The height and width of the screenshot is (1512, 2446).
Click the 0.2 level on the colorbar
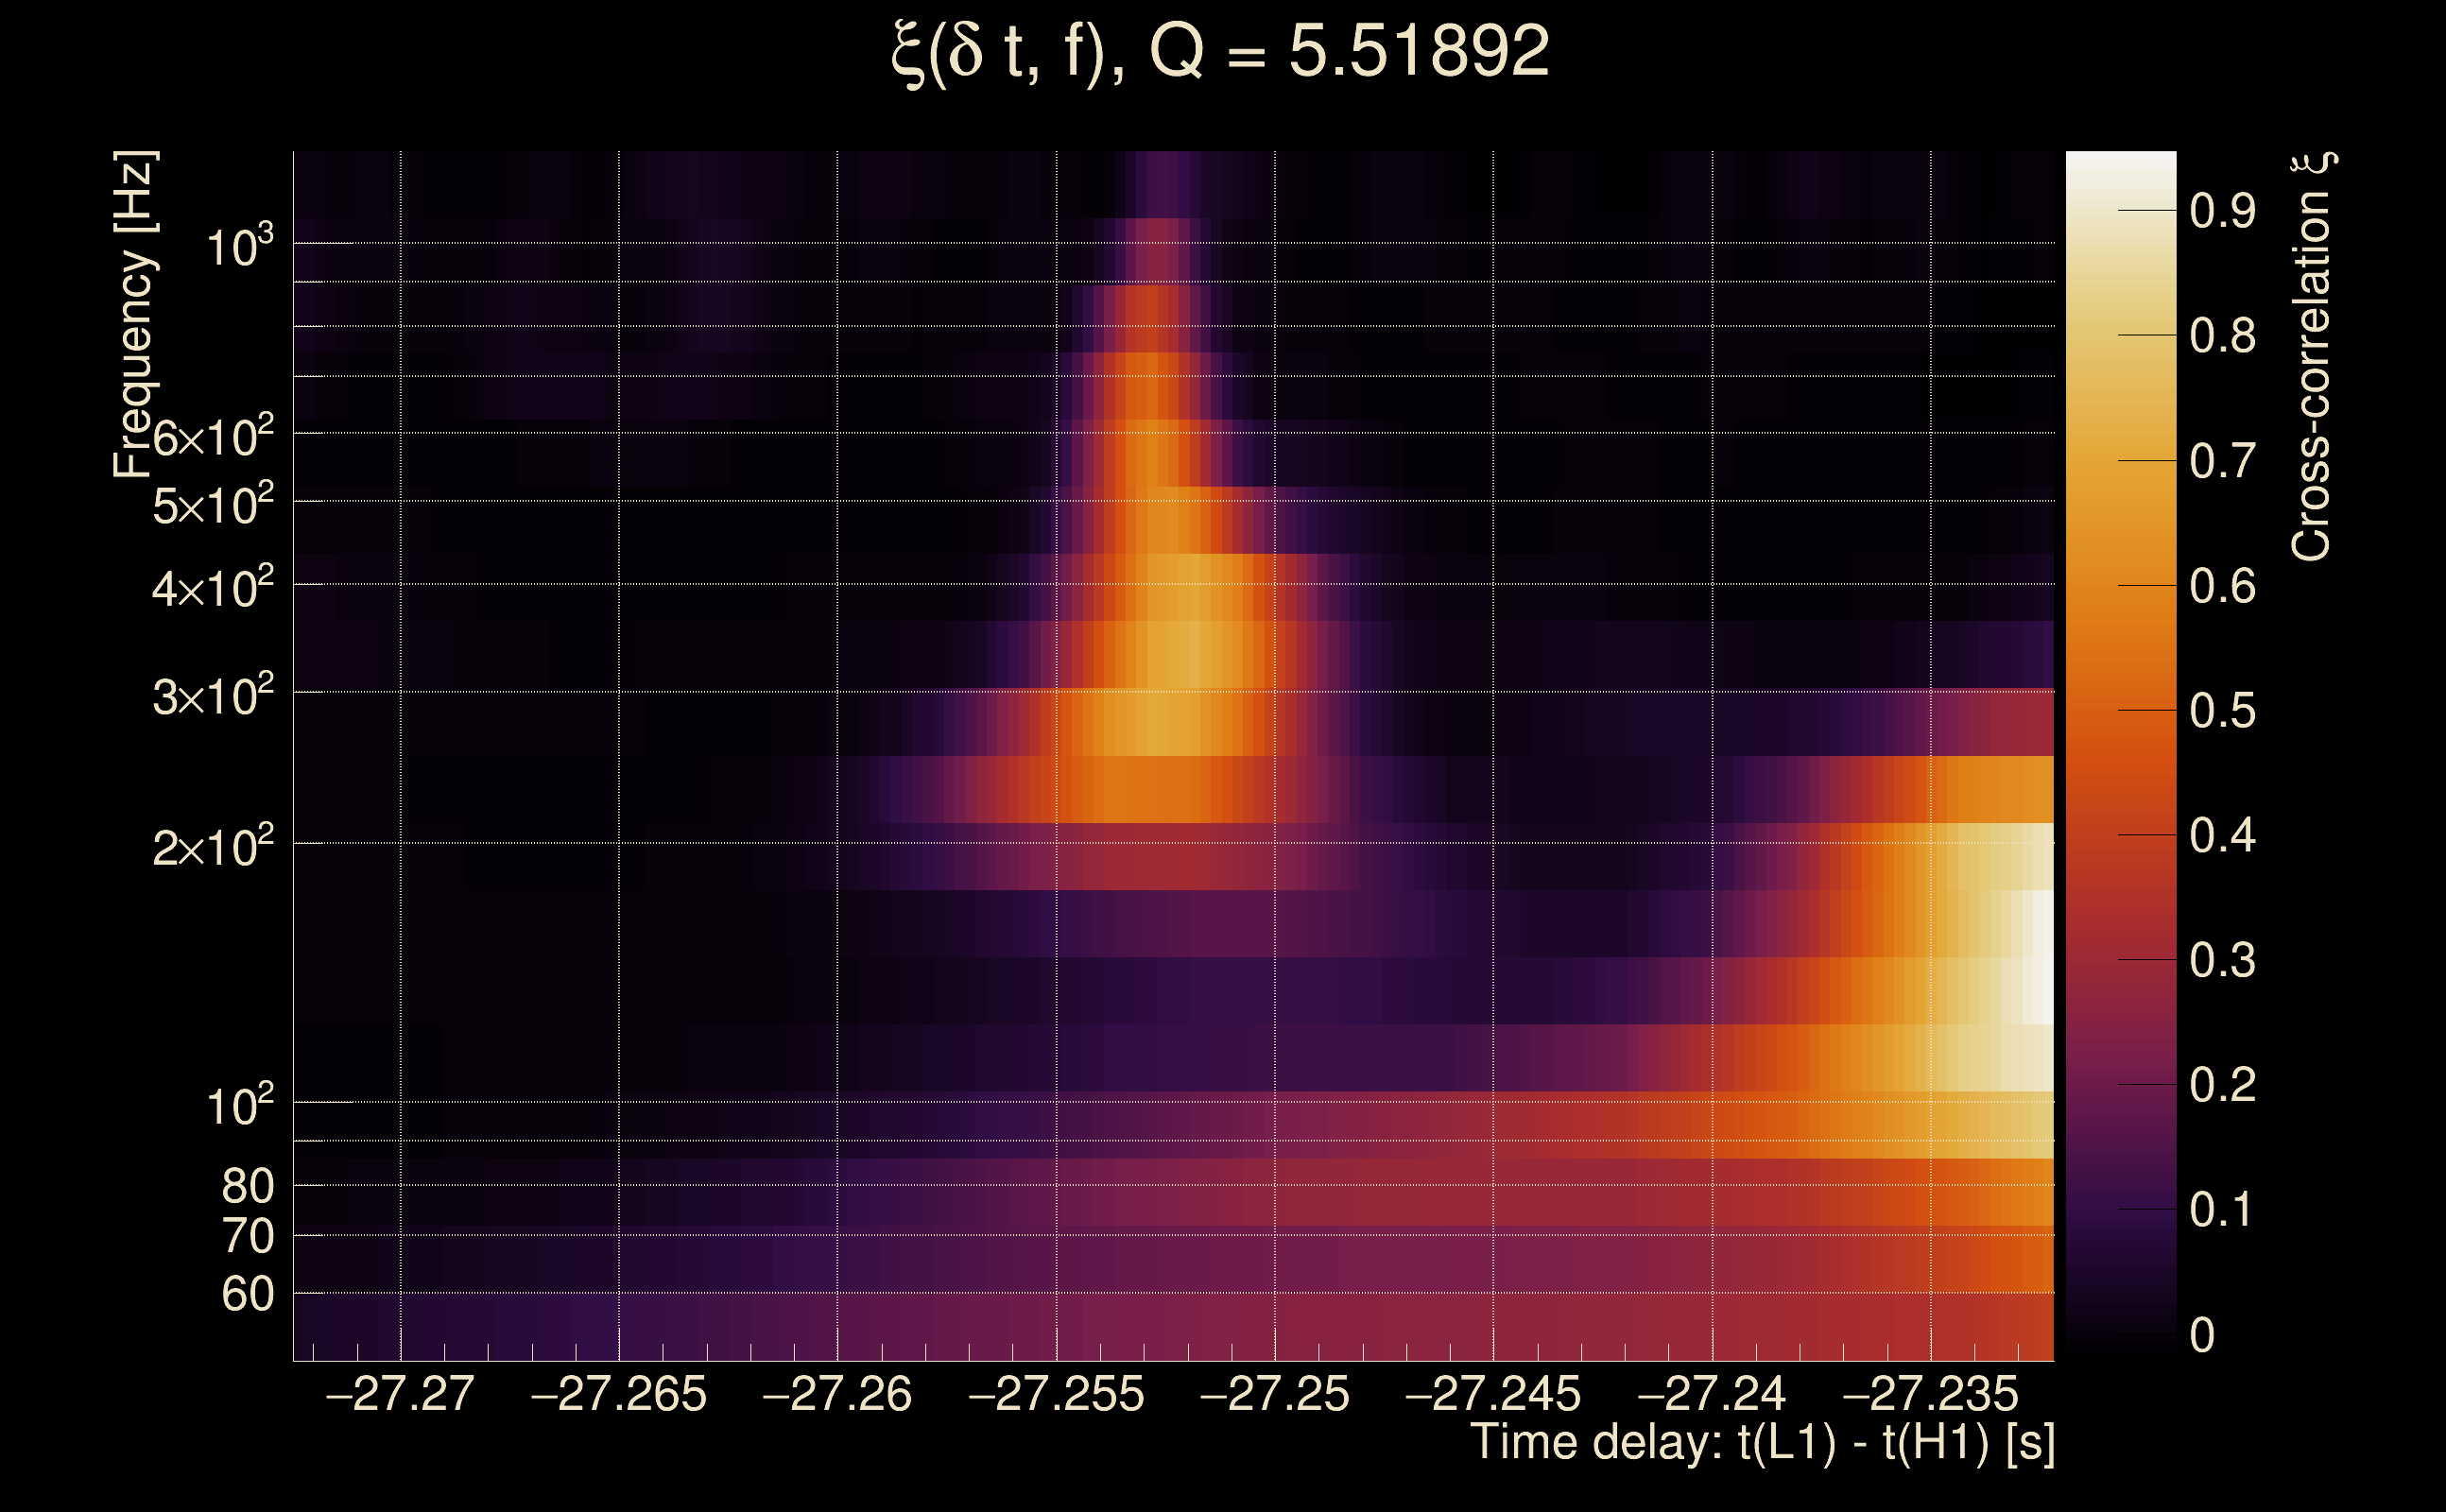pyautogui.click(x=2222, y=1085)
